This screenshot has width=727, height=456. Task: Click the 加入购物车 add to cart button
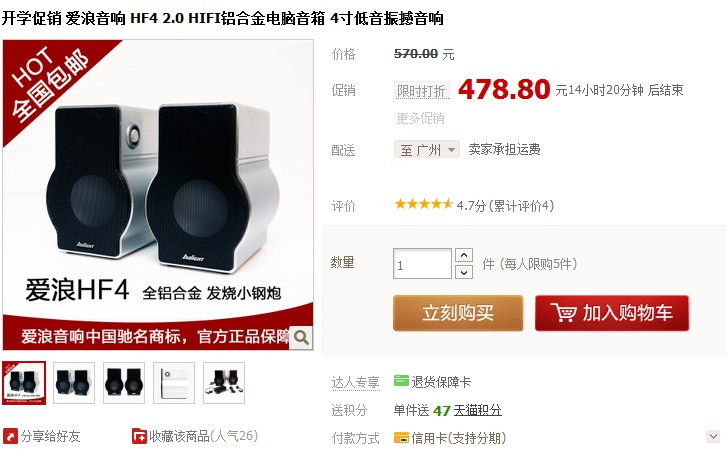tap(612, 313)
